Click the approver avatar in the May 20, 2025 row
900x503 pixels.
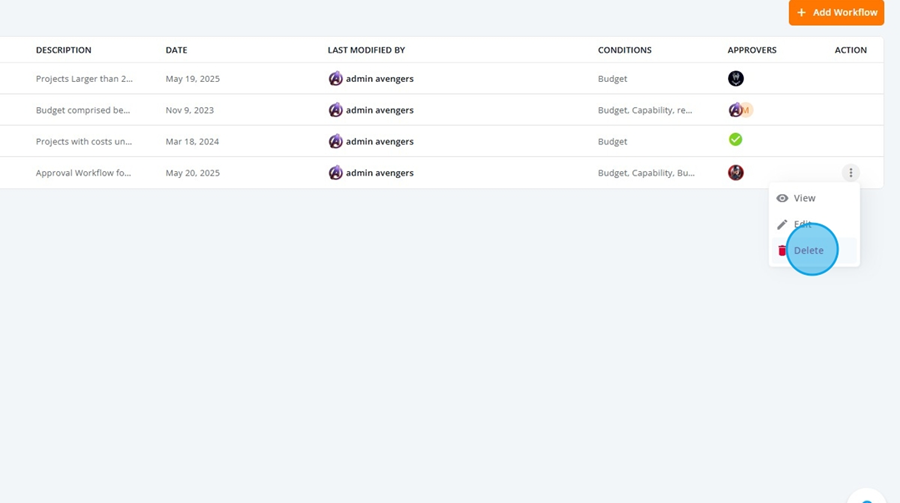click(x=735, y=173)
